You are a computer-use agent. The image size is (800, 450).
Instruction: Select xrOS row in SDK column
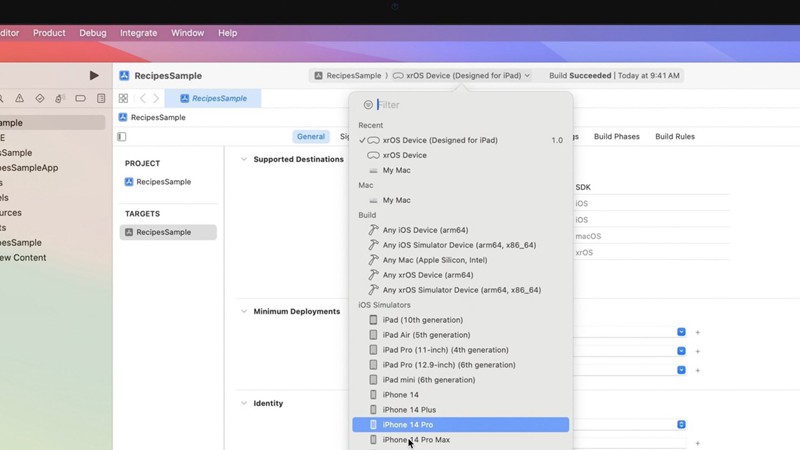coord(584,253)
